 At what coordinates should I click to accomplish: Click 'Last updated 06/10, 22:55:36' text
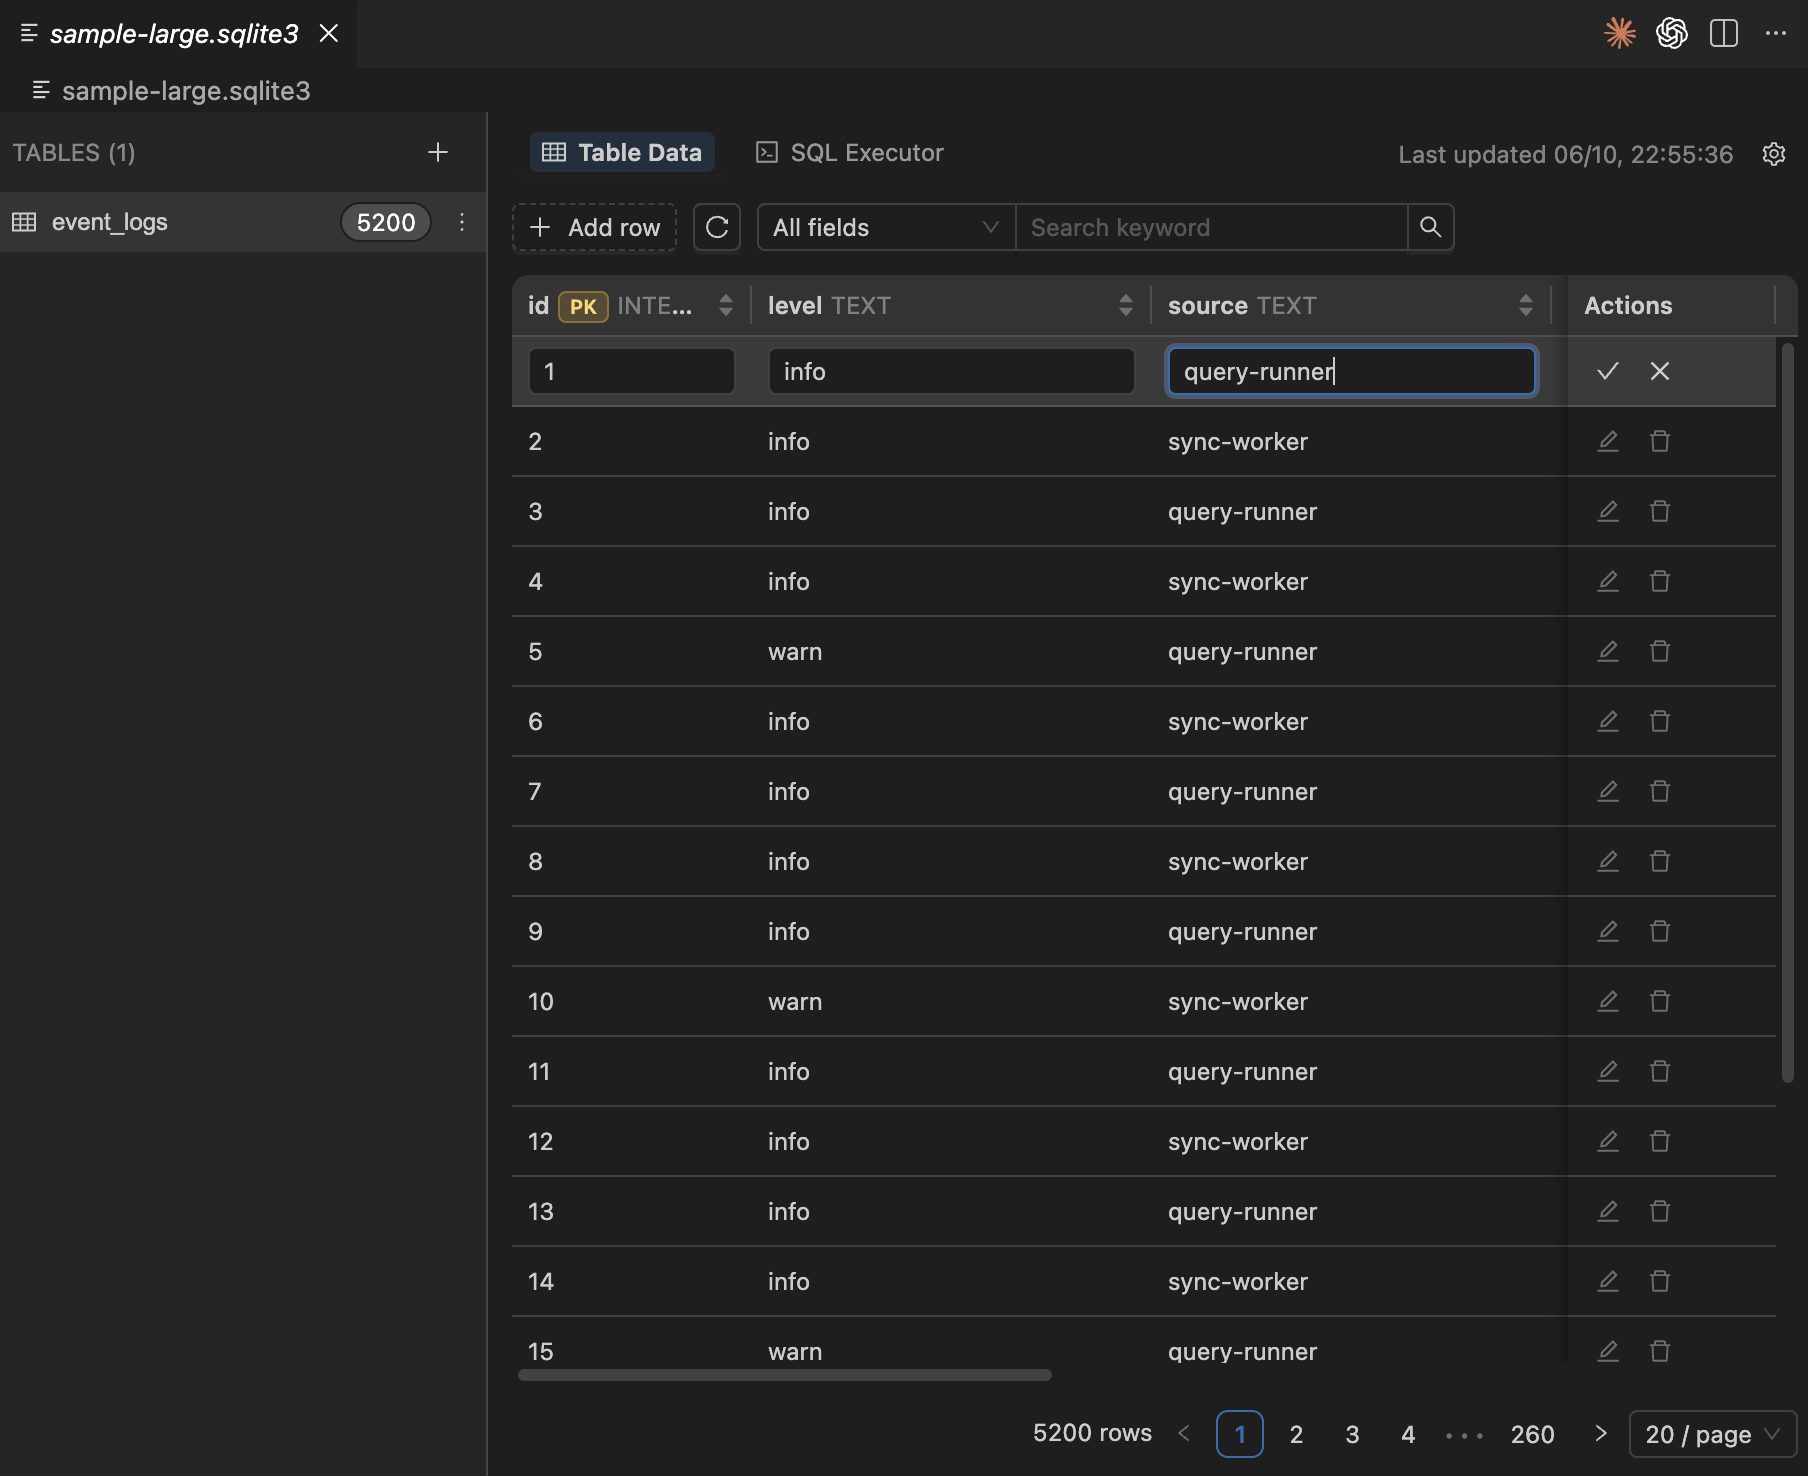click(1565, 154)
